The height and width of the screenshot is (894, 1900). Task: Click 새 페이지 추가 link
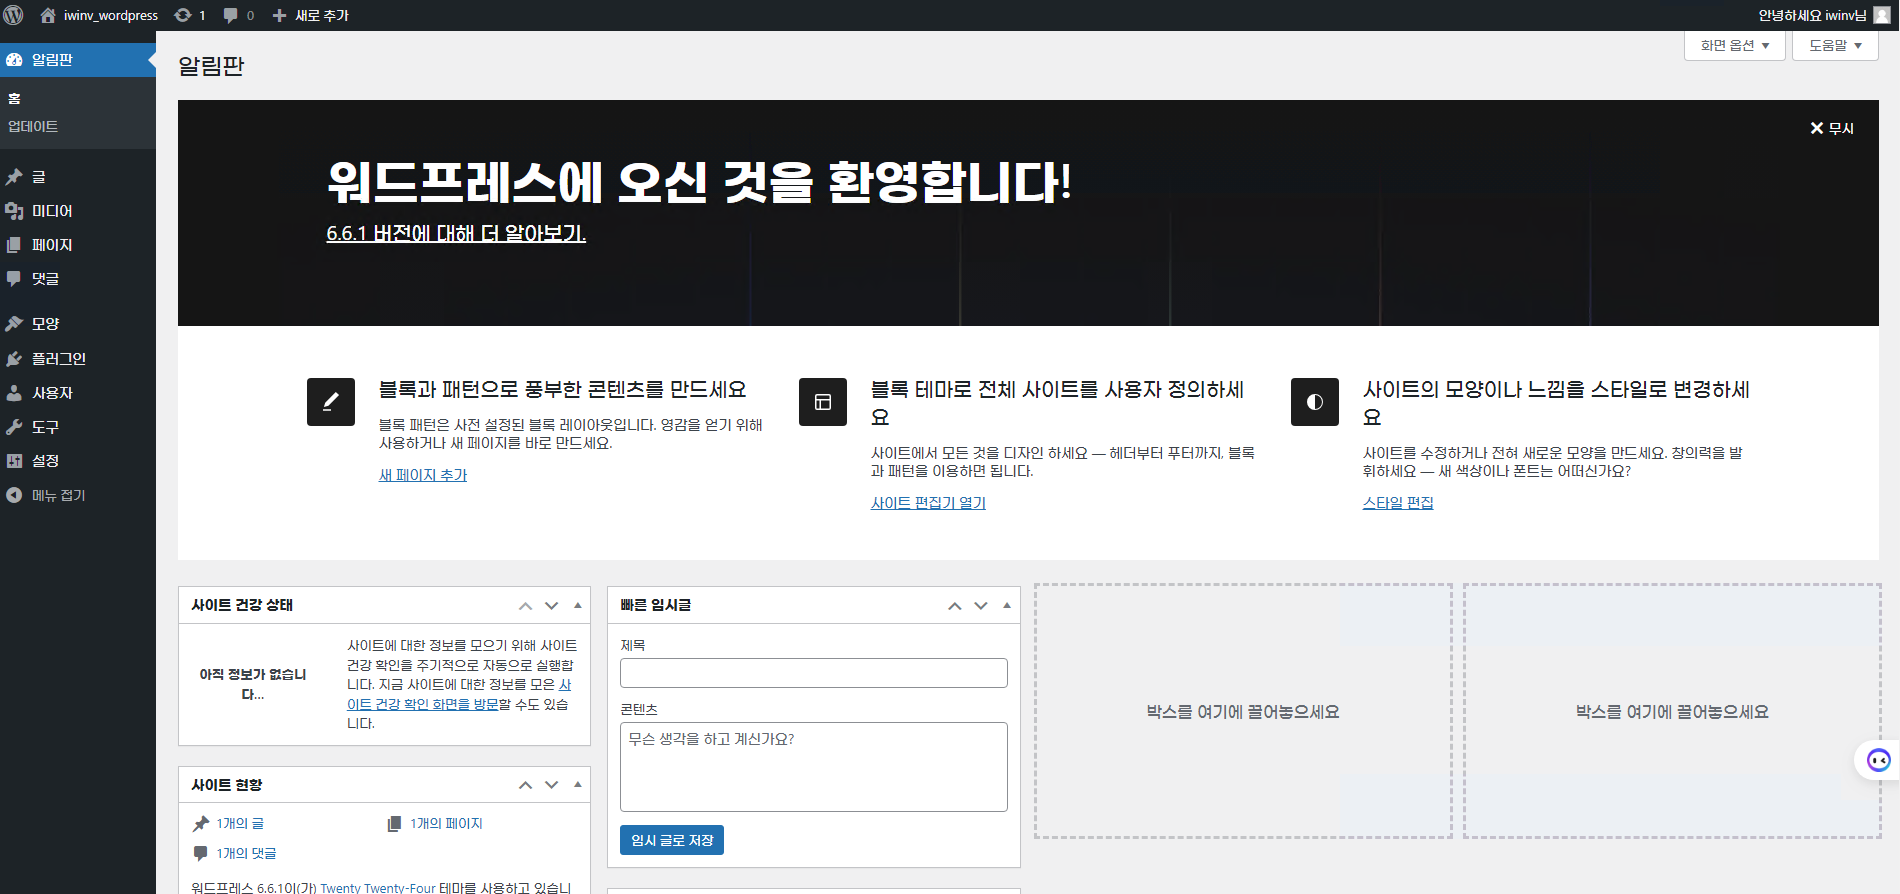tap(423, 475)
